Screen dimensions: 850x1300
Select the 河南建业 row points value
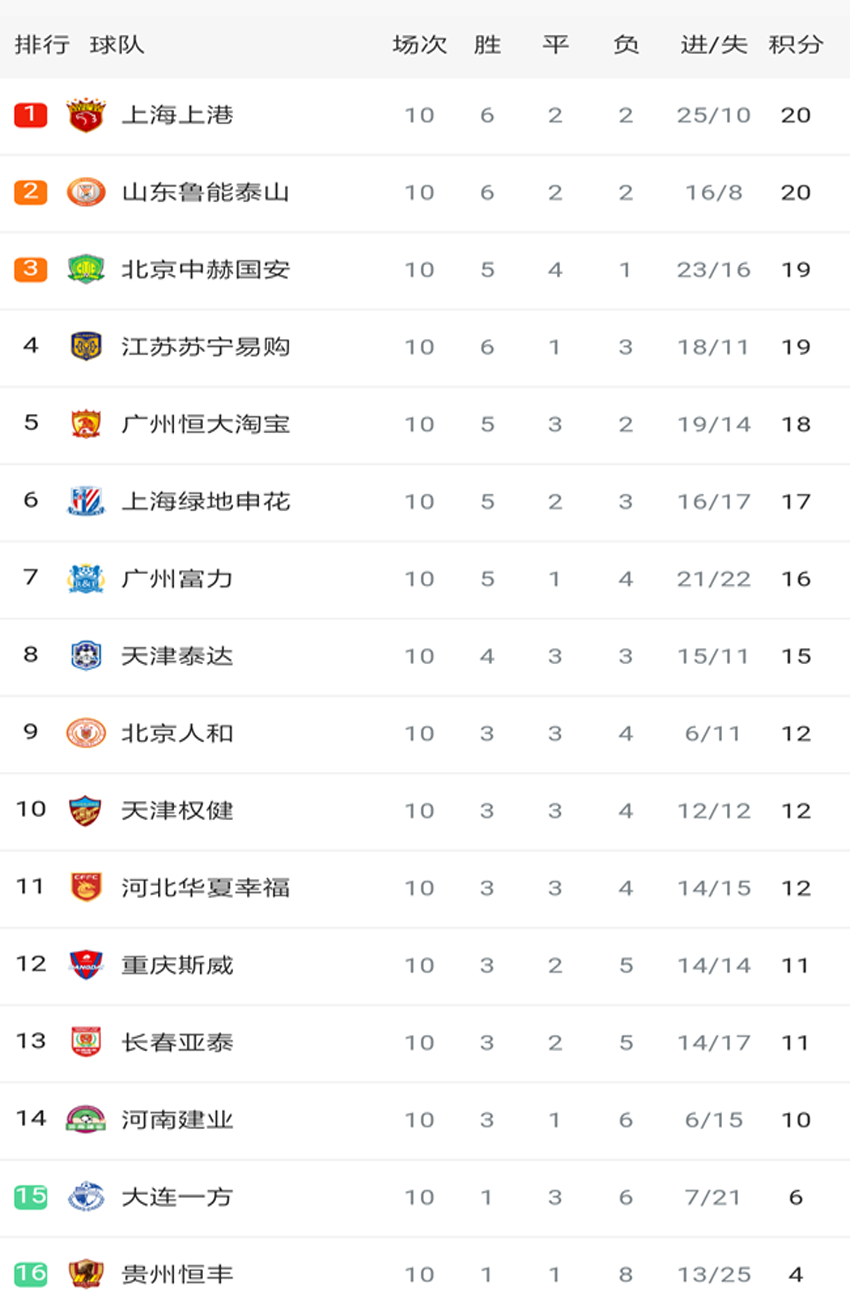tap(796, 1120)
